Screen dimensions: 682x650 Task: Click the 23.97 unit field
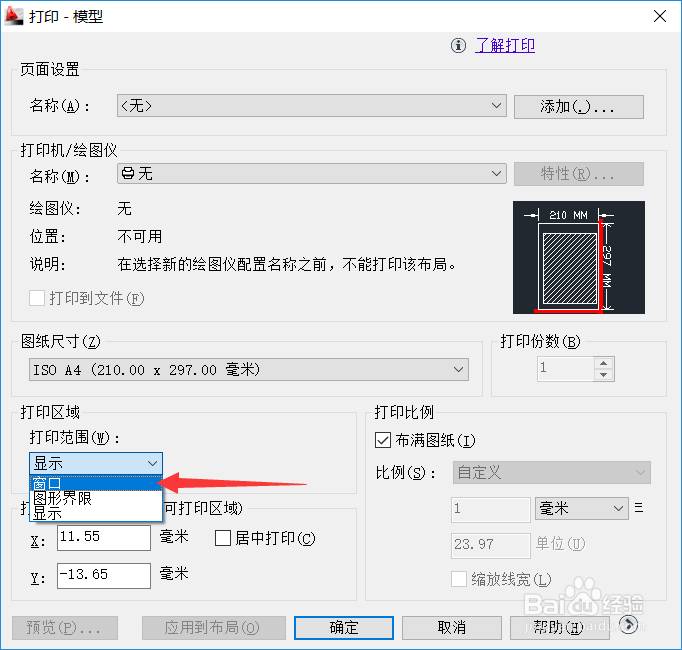[491, 545]
